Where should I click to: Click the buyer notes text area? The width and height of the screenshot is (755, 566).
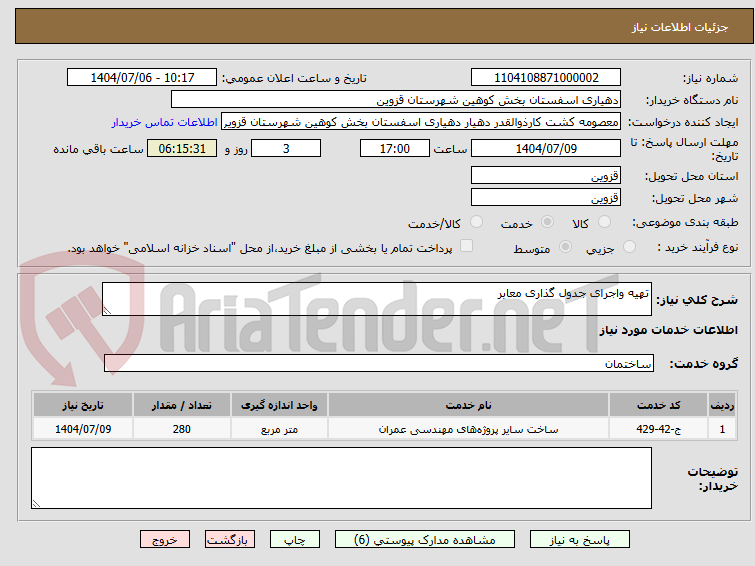[x=341, y=478]
